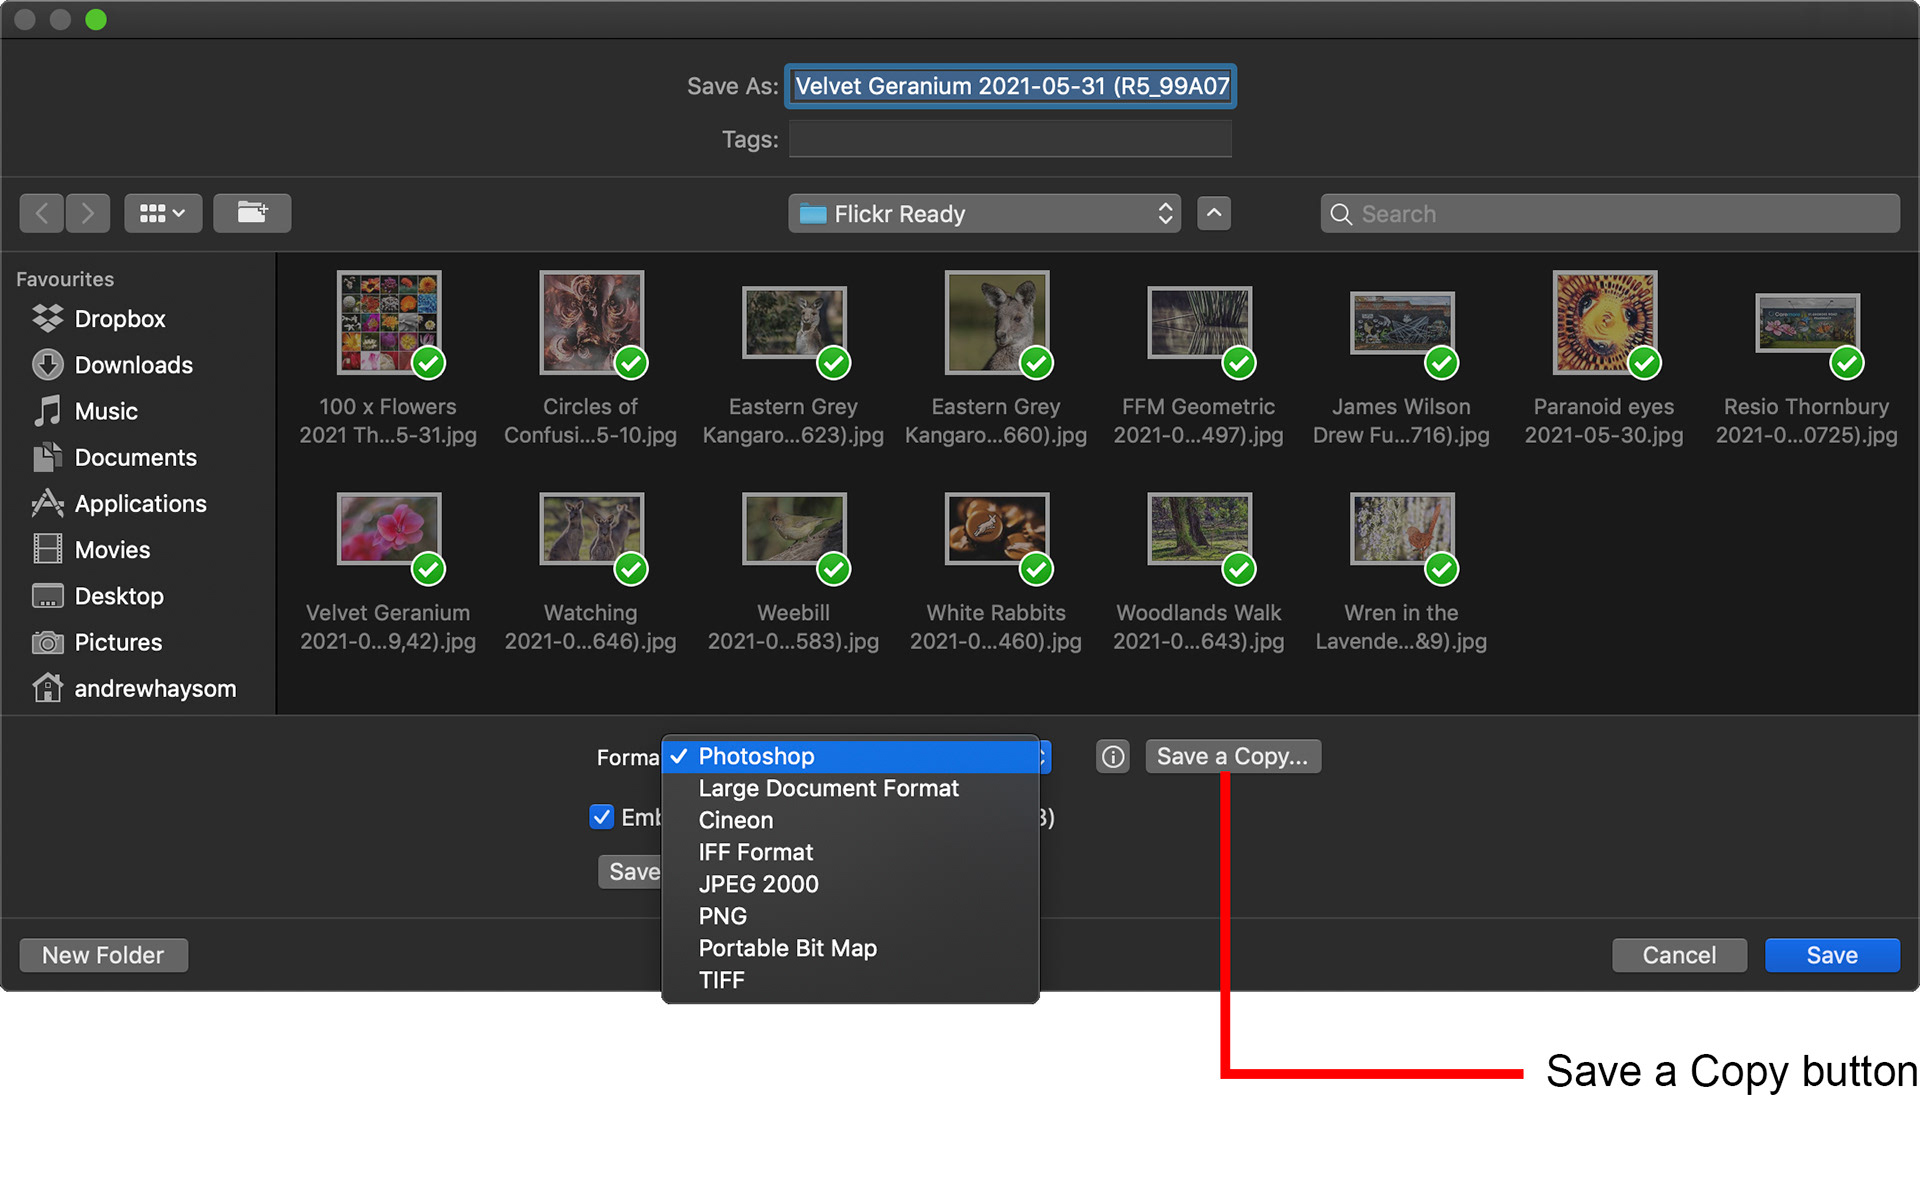Image resolution: width=1920 pixels, height=1182 pixels.
Task: Select PNG in the format menu
Action: coord(722,916)
